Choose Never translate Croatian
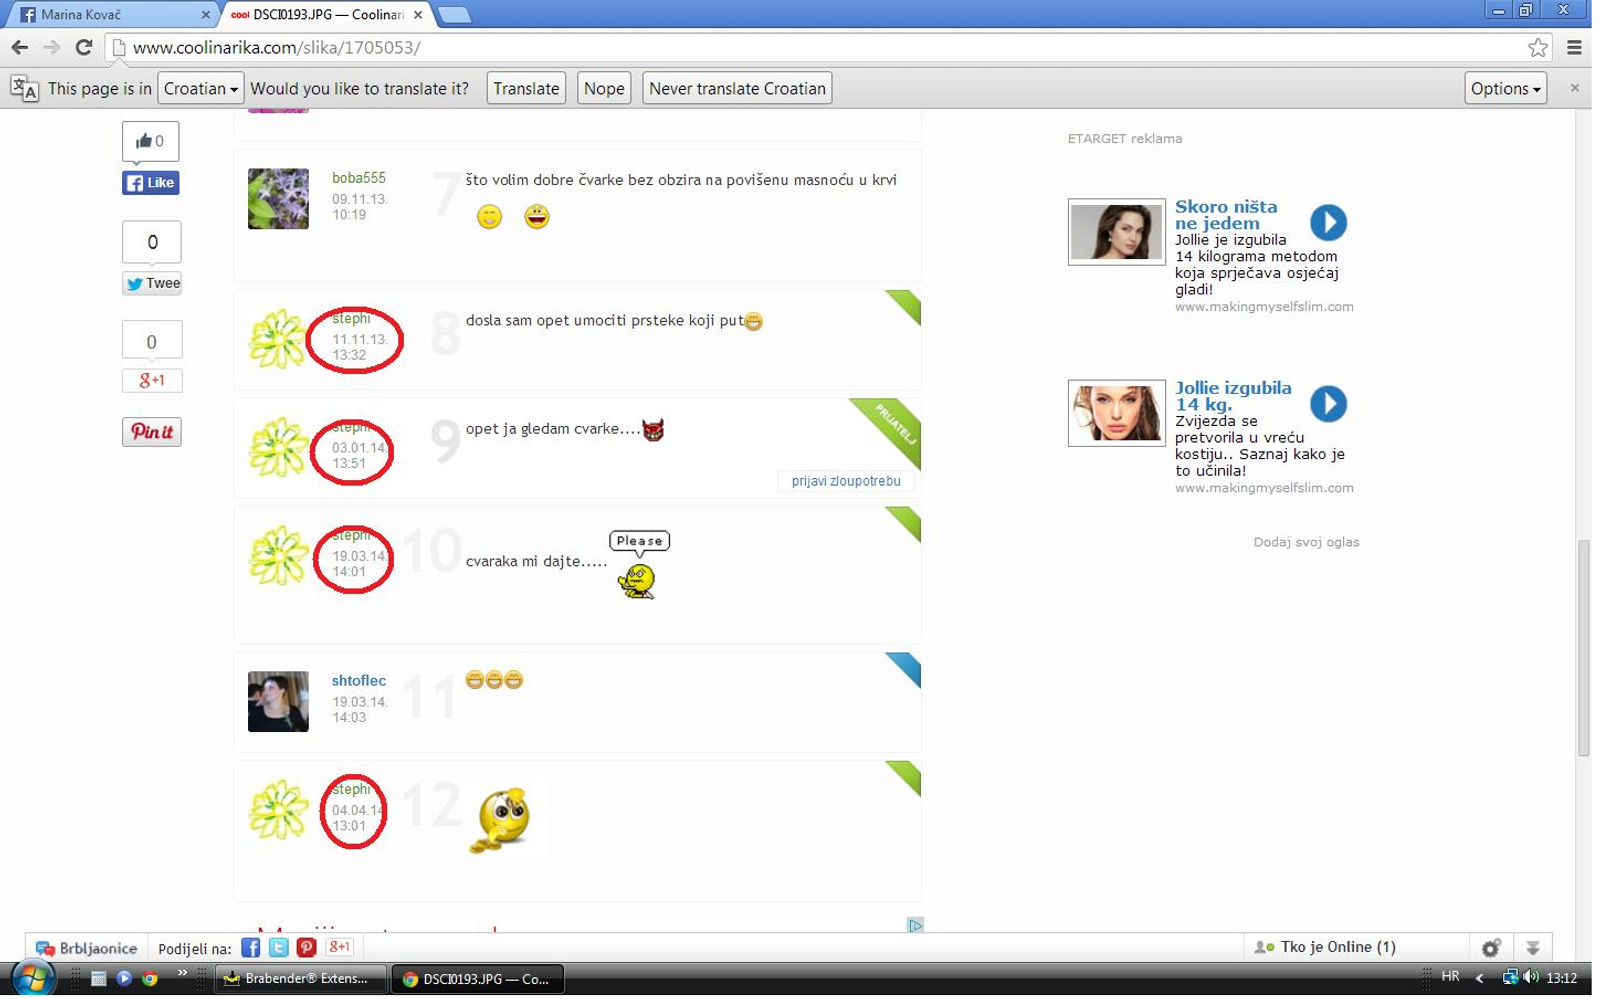This screenshot has height=999, width=1600. tap(737, 88)
